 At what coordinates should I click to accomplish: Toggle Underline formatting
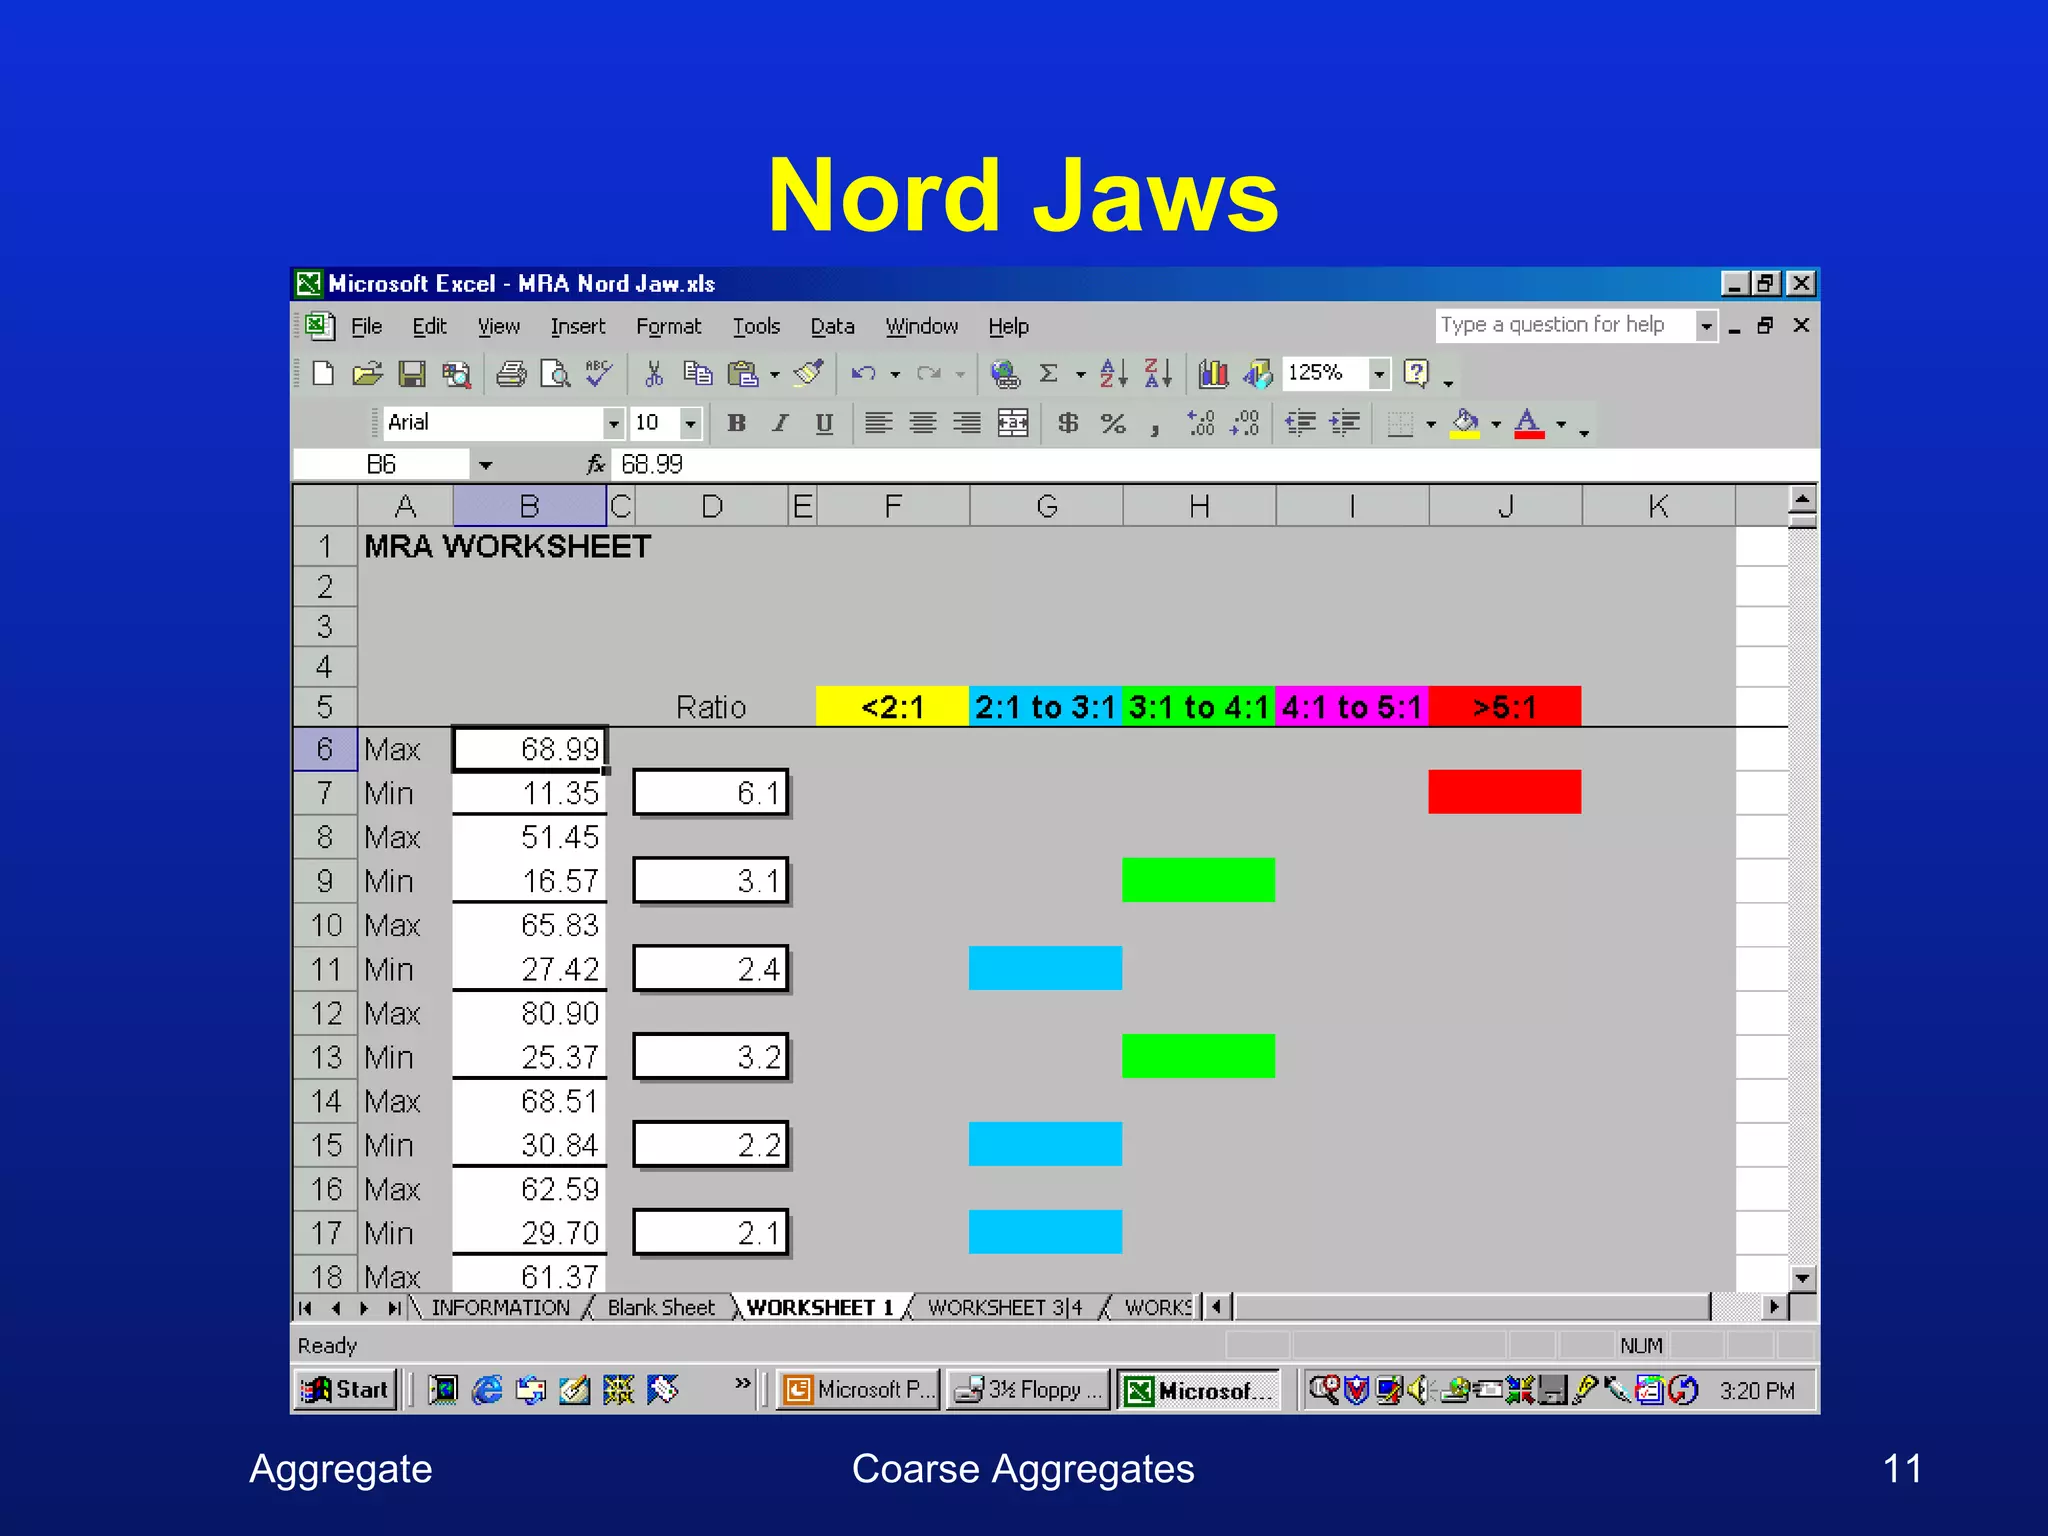tap(824, 424)
